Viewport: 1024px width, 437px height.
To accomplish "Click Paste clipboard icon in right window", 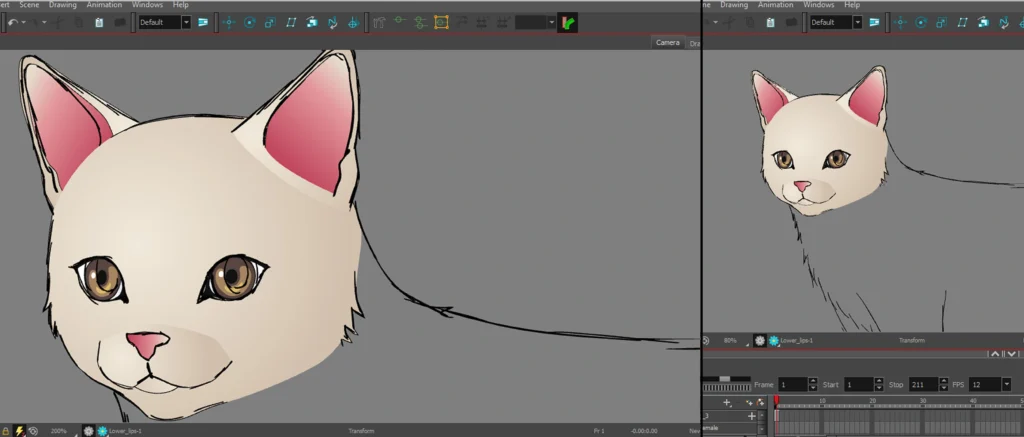I will [771, 22].
